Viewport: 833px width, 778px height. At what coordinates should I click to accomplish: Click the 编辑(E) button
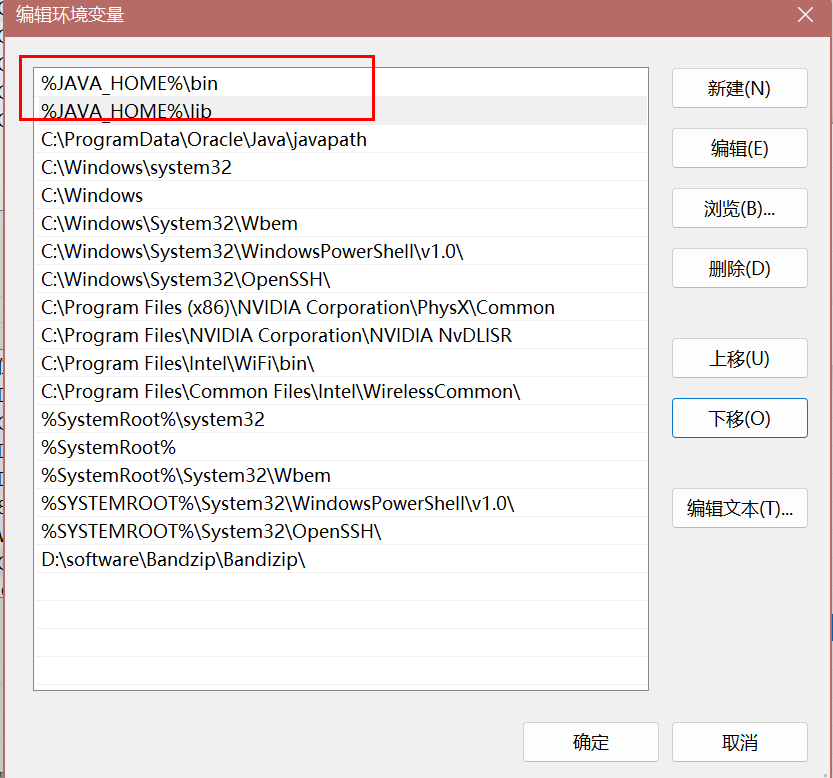tap(740, 148)
